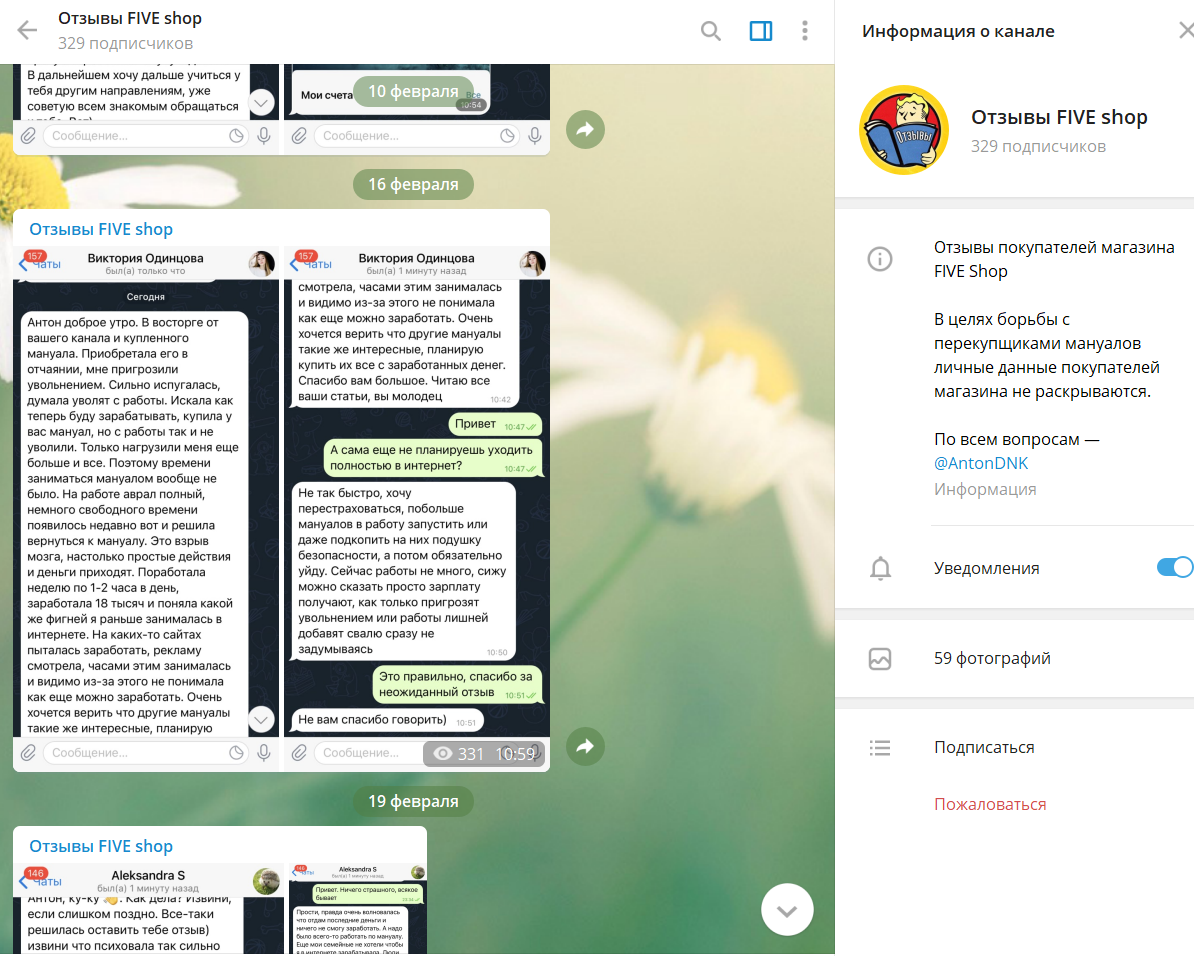Go back using the header arrow
This screenshot has width=1194, height=956.
[27, 30]
